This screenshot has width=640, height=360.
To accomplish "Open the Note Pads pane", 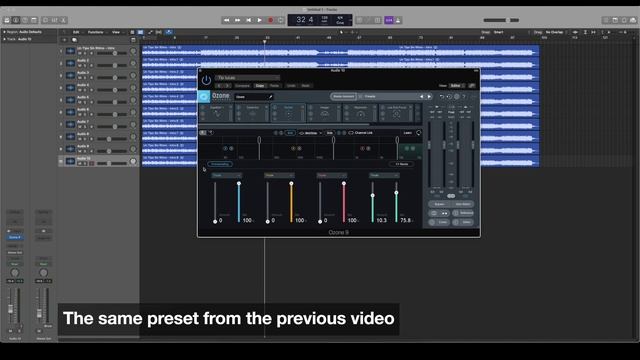I will (615, 20).
